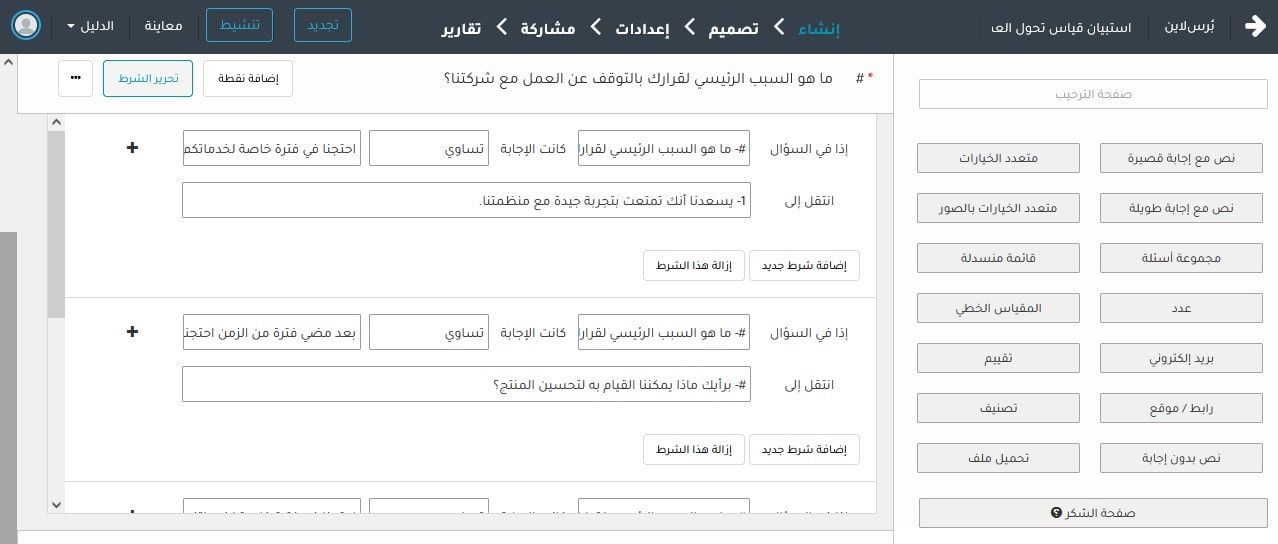Click the survey title استبيان قياس تحول

(x=1061, y=27)
